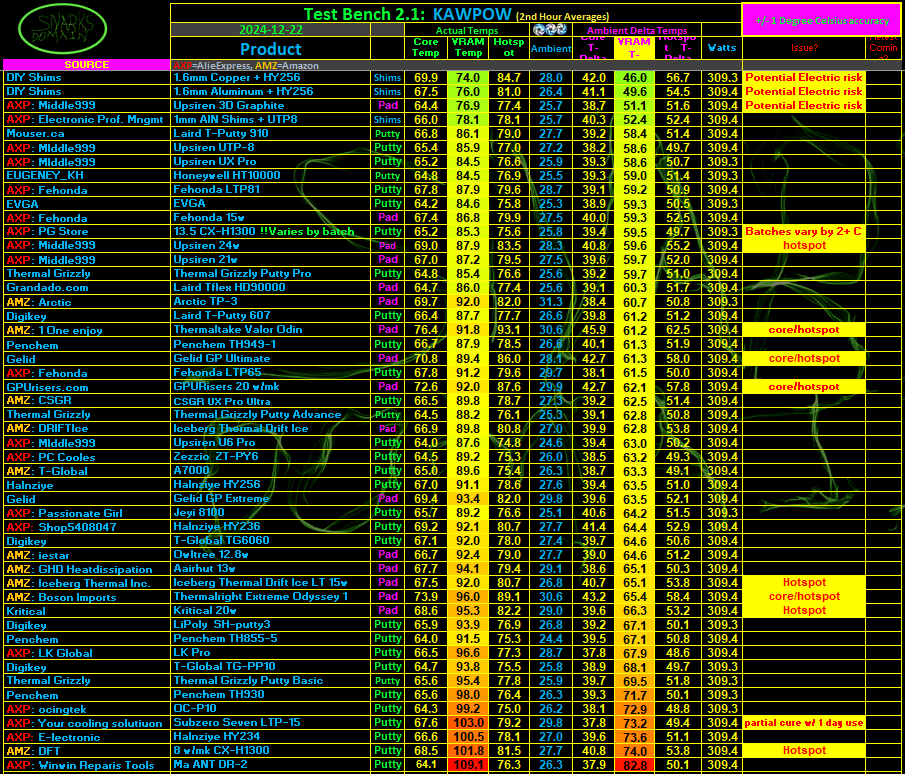Select the Gelid GP Extreme cell
Screen dimensions: 905x774
pos(271,499)
